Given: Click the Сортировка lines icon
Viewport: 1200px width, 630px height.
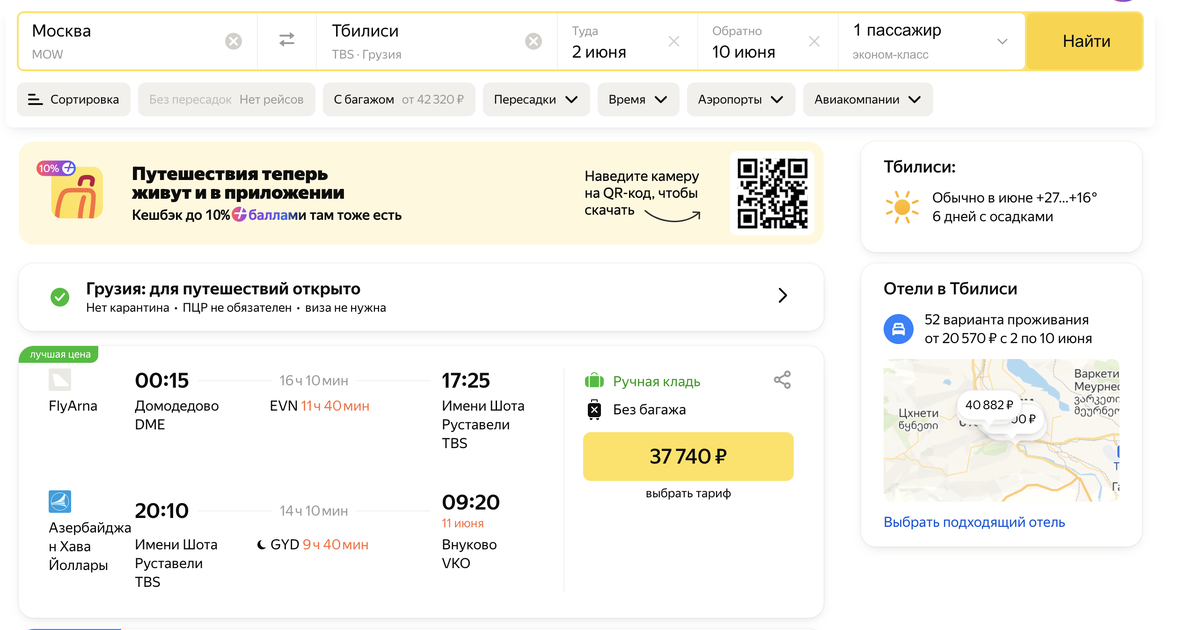Looking at the screenshot, I should (x=35, y=99).
